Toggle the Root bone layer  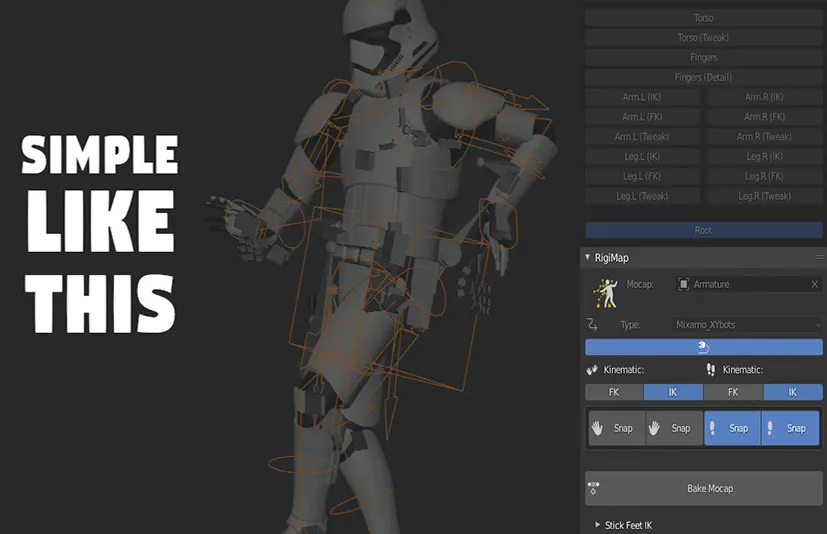[704, 230]
